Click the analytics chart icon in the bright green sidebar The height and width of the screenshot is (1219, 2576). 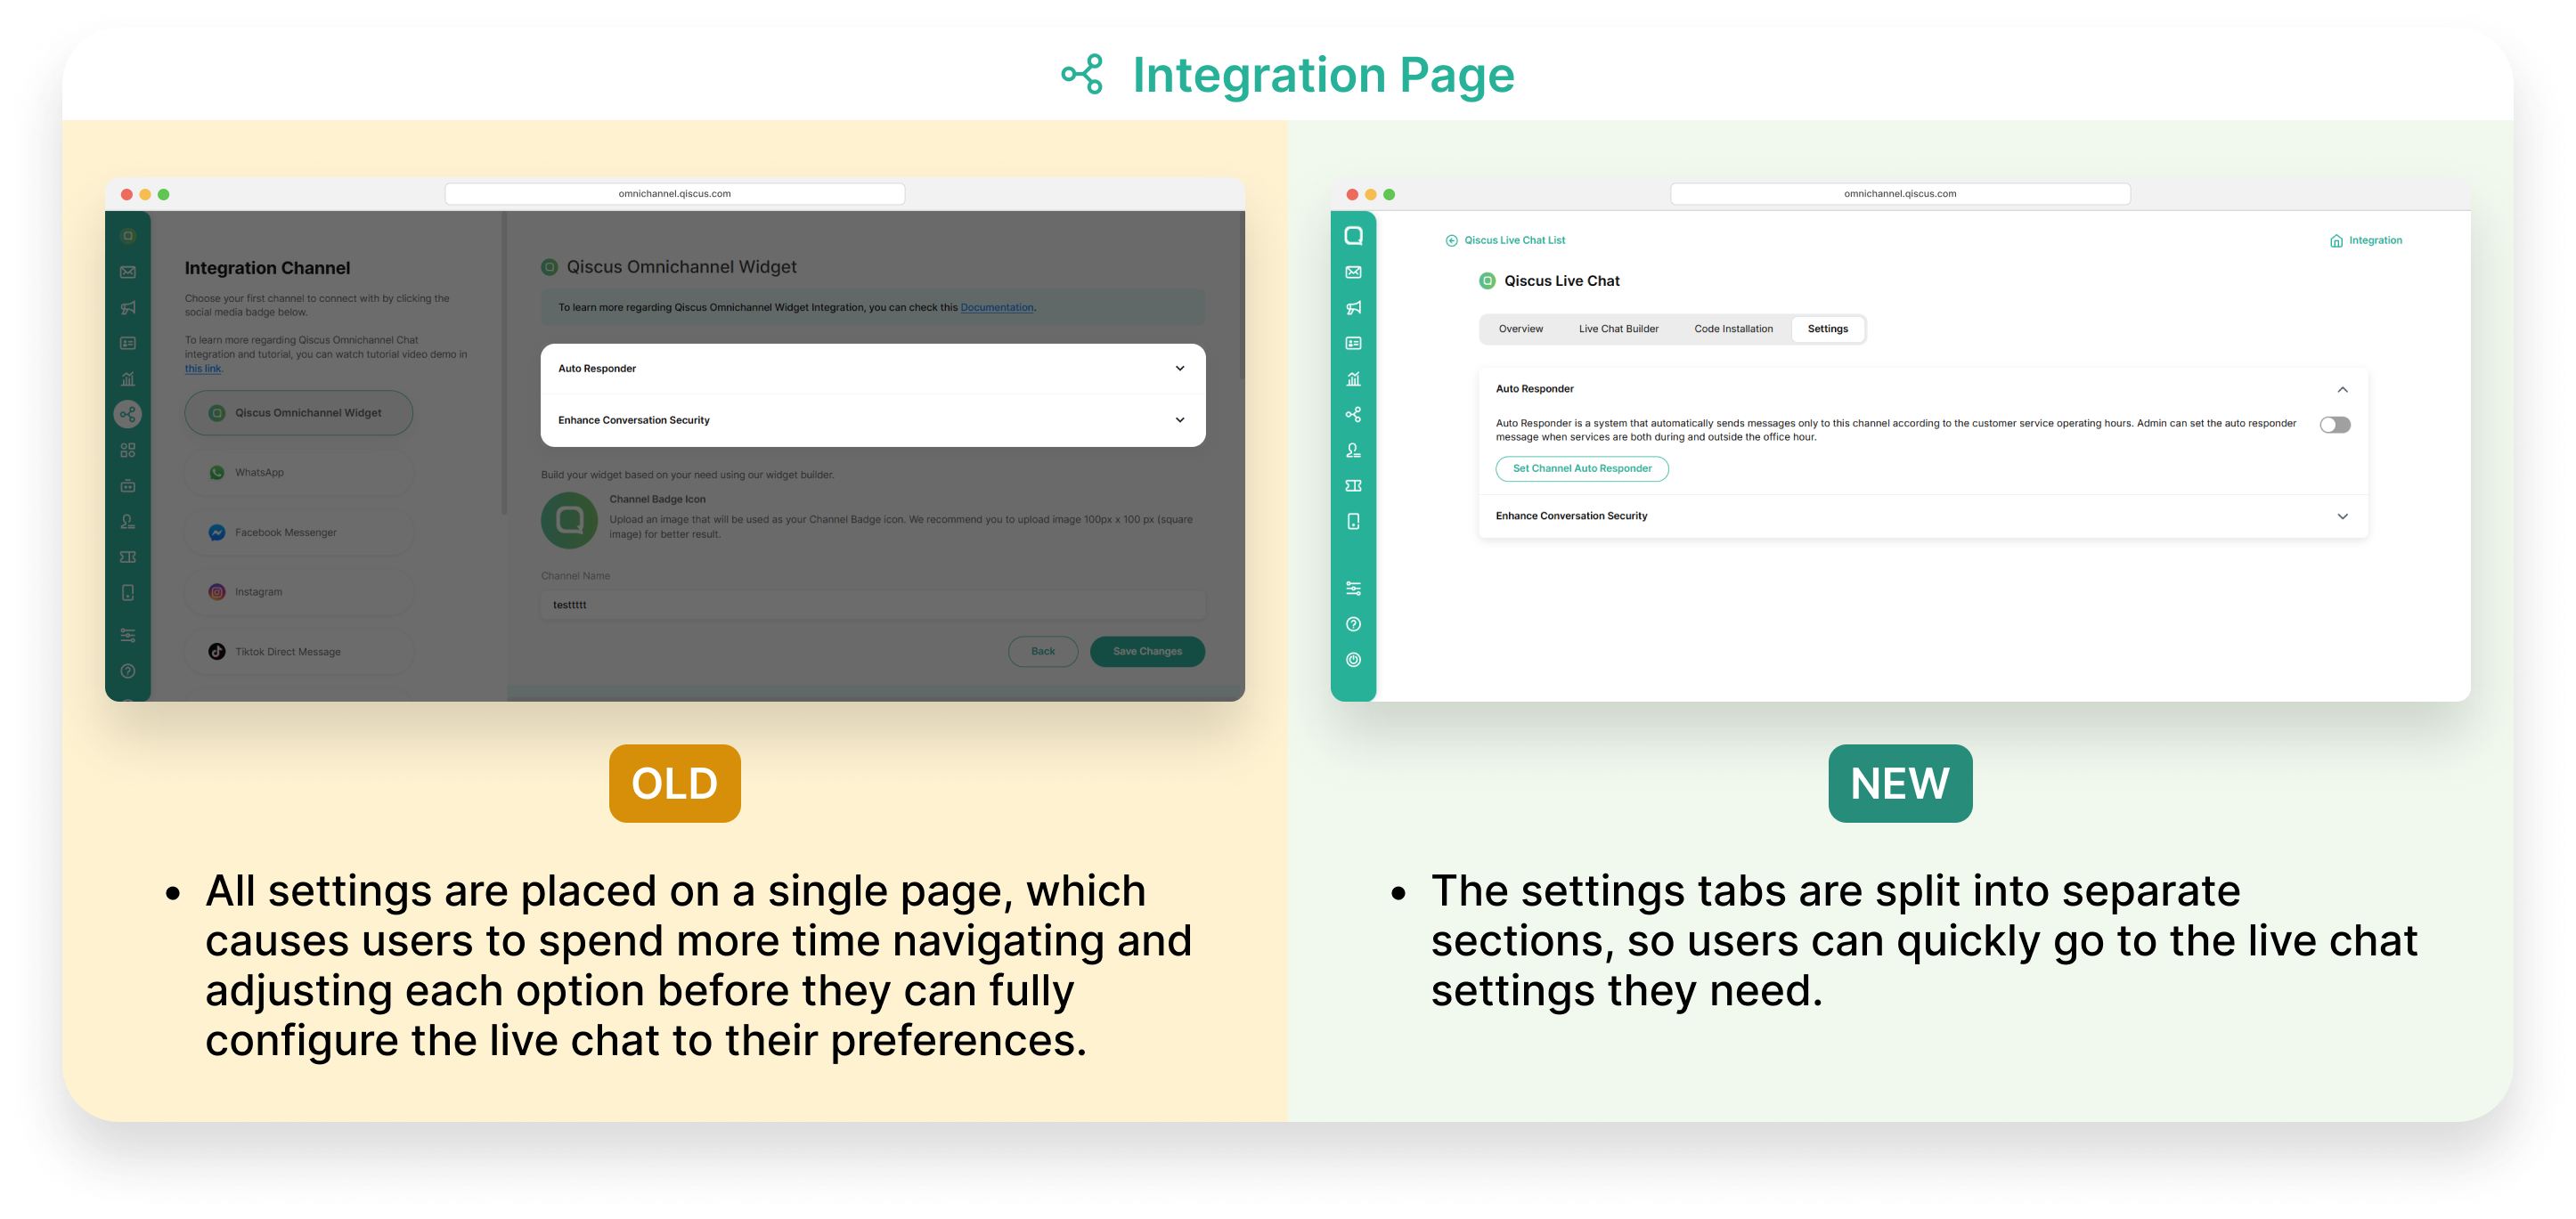click(1353, 379)
